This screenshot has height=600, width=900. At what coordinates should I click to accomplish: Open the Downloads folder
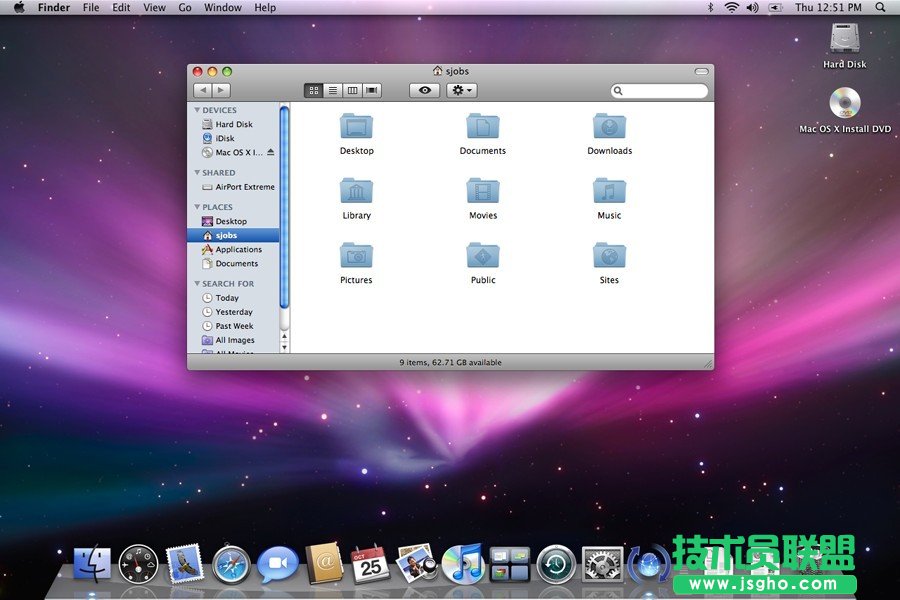pos(609,128)
